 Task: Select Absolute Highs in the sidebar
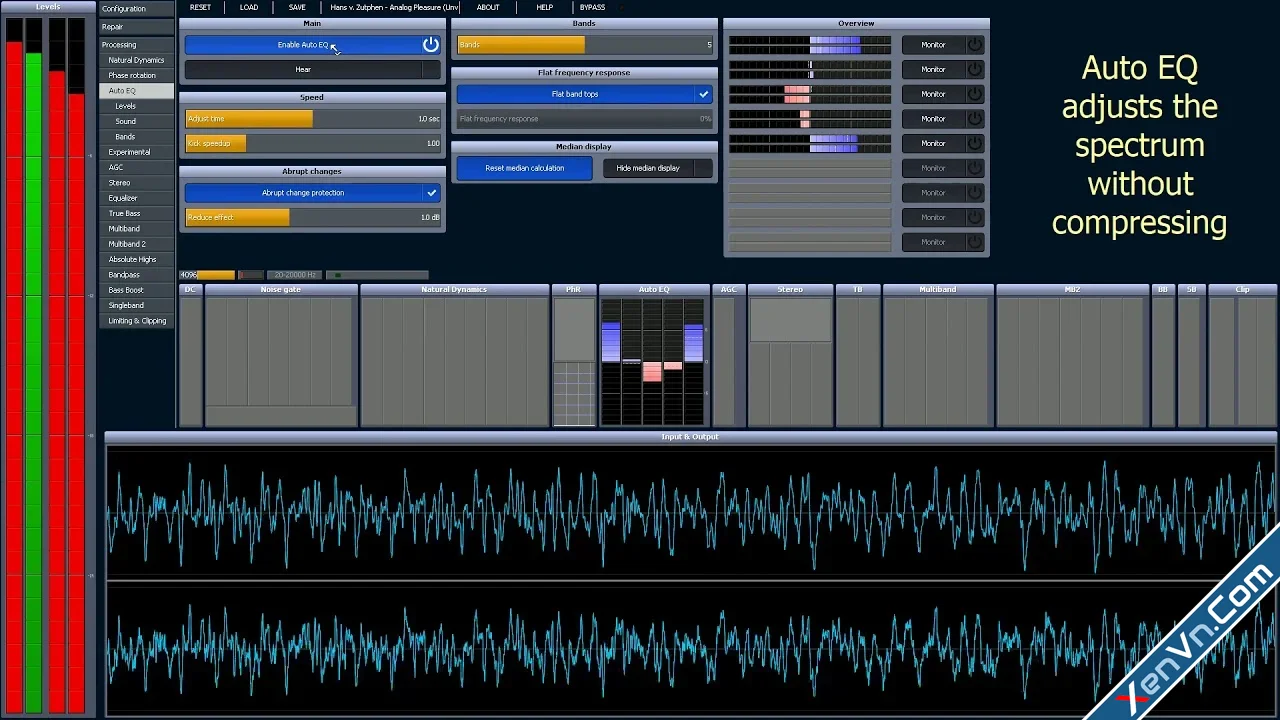(136, 260)
